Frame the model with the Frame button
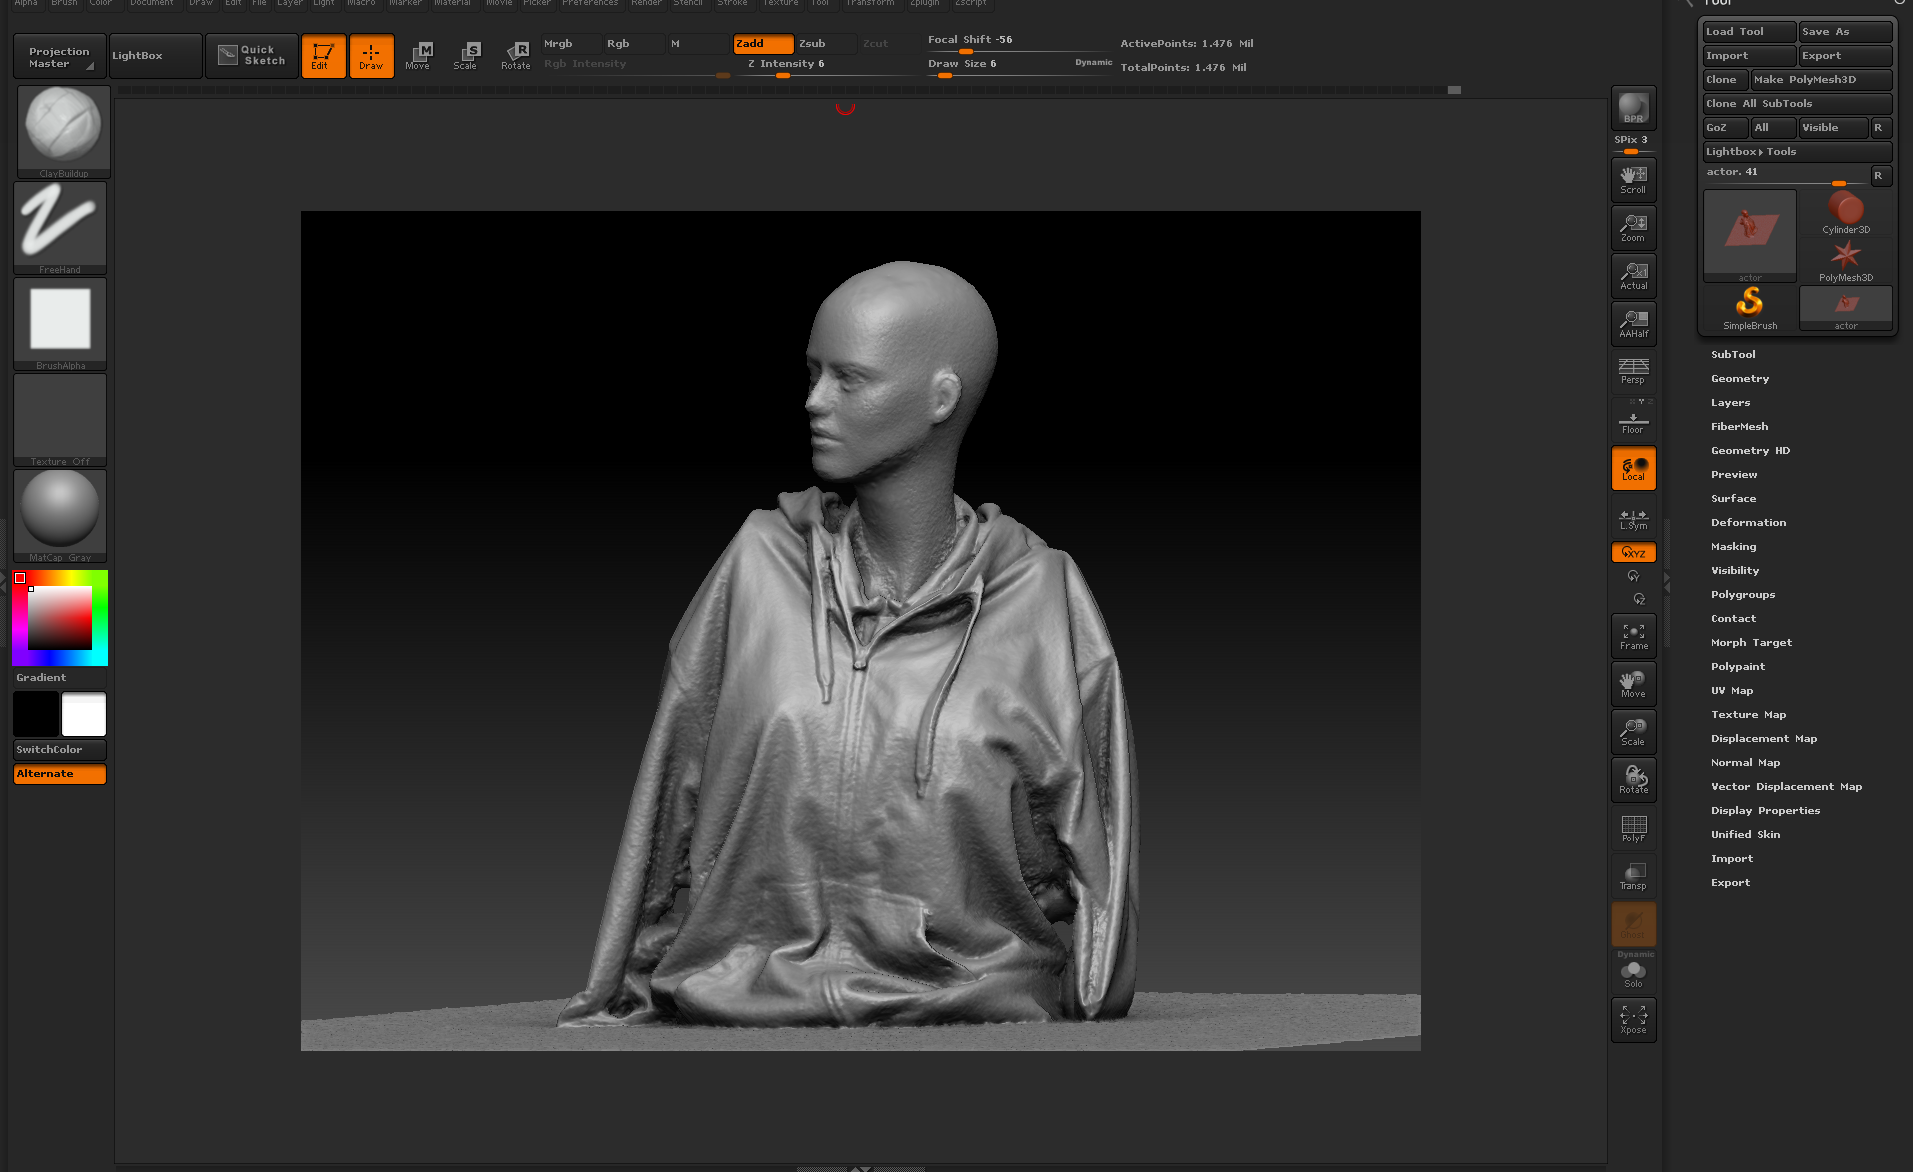Screen dimensions: 1913x1172 click(1633, 636)
